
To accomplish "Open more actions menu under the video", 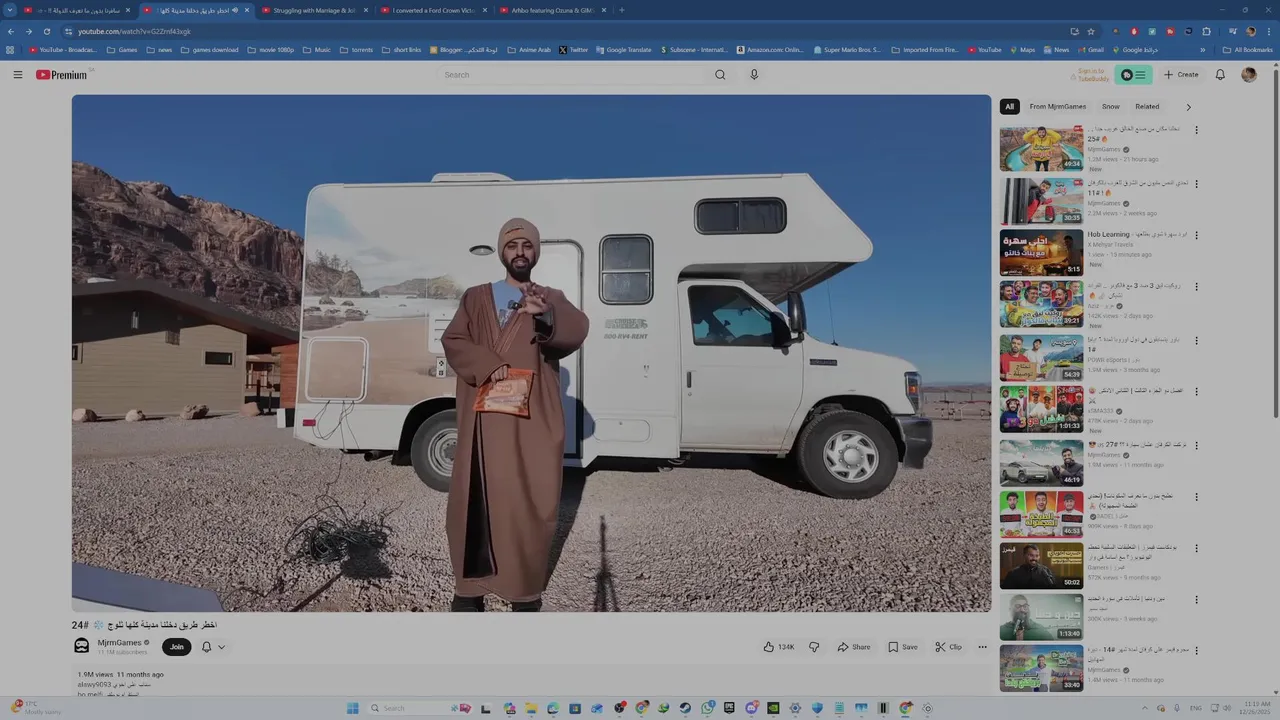I will tap(982, 647).
